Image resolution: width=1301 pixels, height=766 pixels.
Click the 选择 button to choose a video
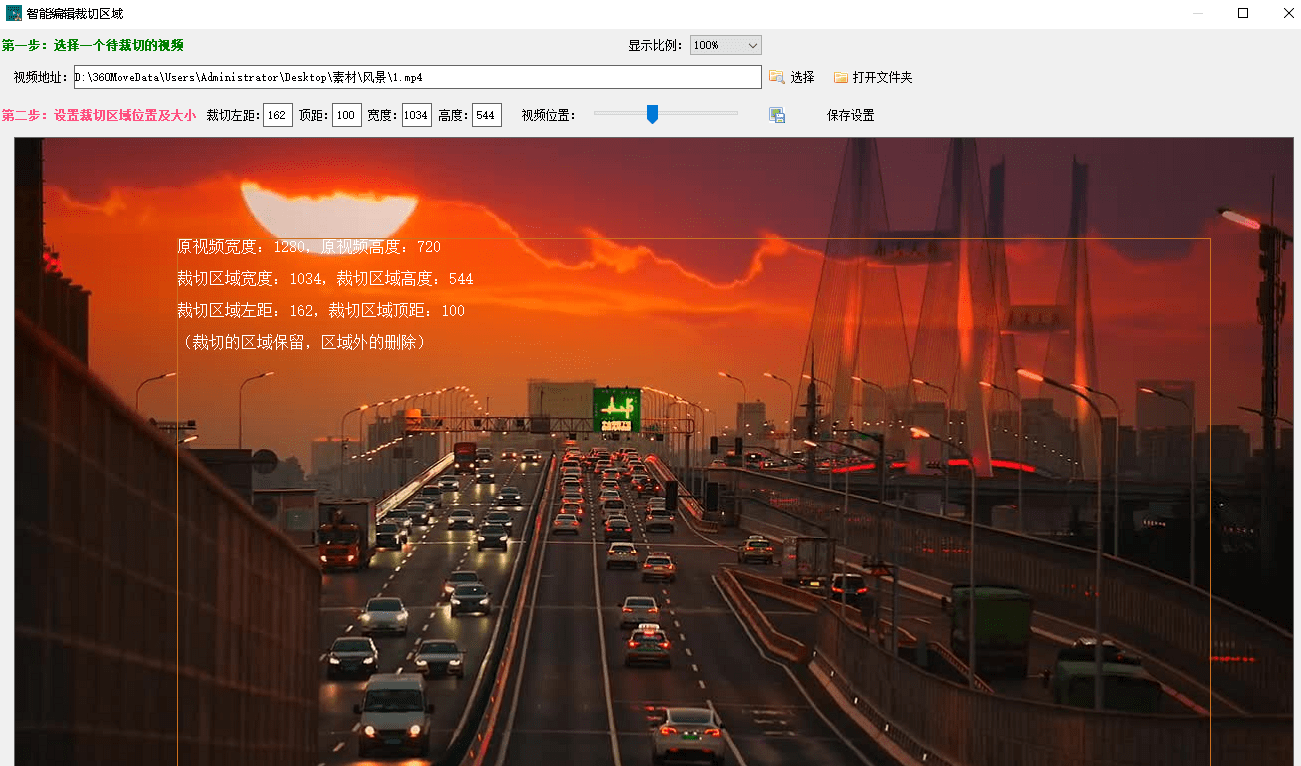(x=802, y=77)
